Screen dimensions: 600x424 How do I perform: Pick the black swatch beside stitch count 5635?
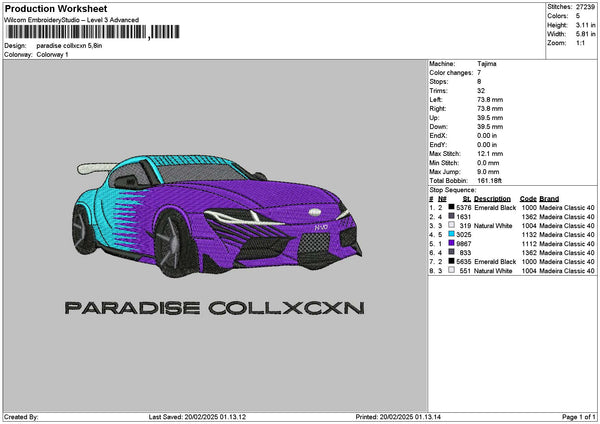click(452, 261)
